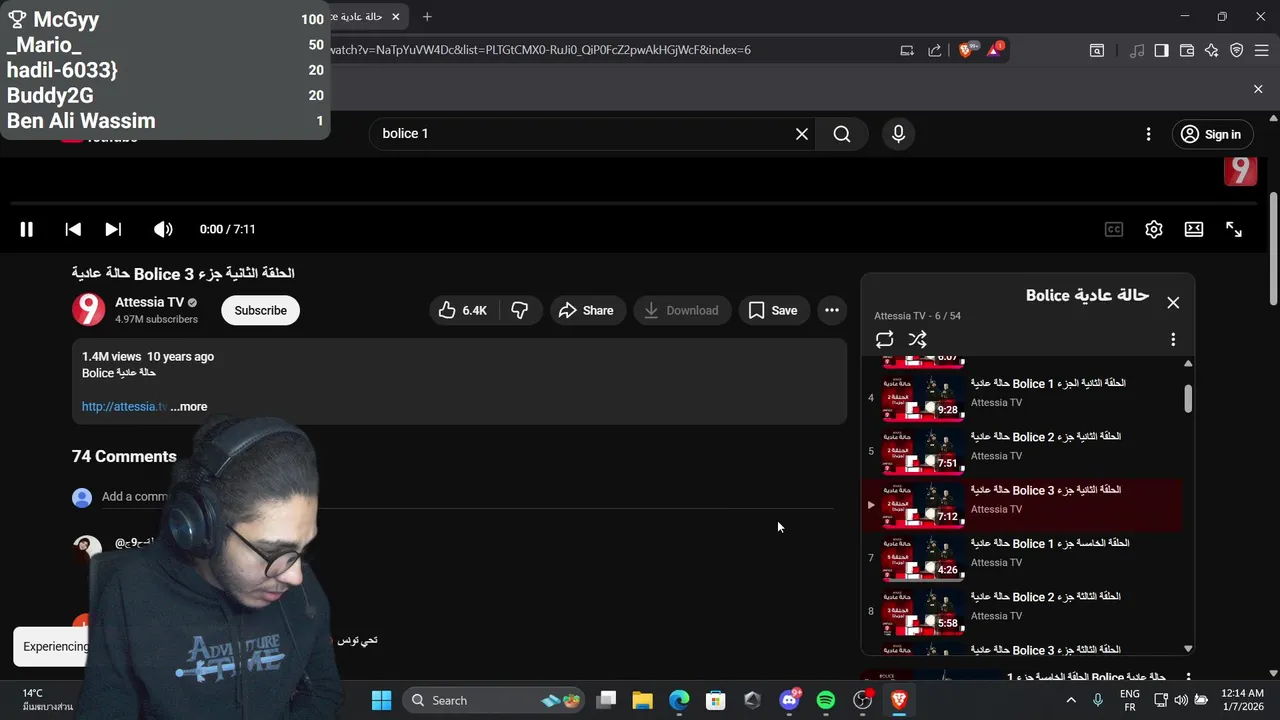The height and width of the screenshot is (720, 1280).
Task: Save video to a playlist
Action: [773, 310]
